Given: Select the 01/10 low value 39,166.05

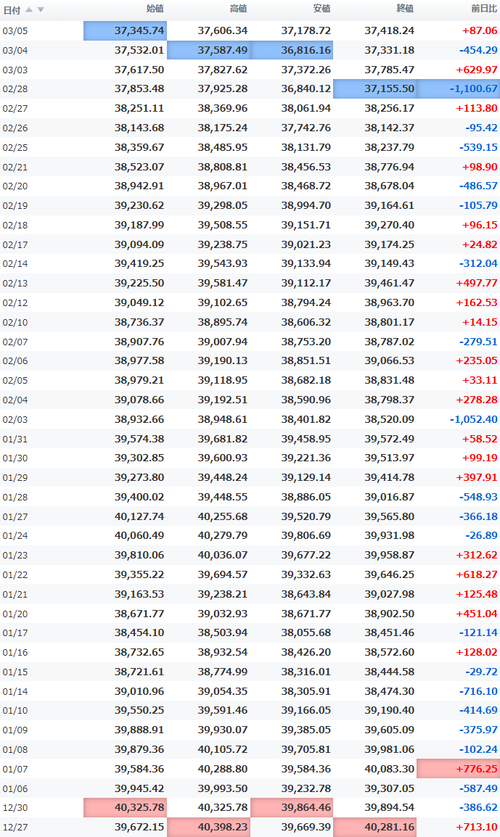Looking at the screenshot, I should (306, 710).
